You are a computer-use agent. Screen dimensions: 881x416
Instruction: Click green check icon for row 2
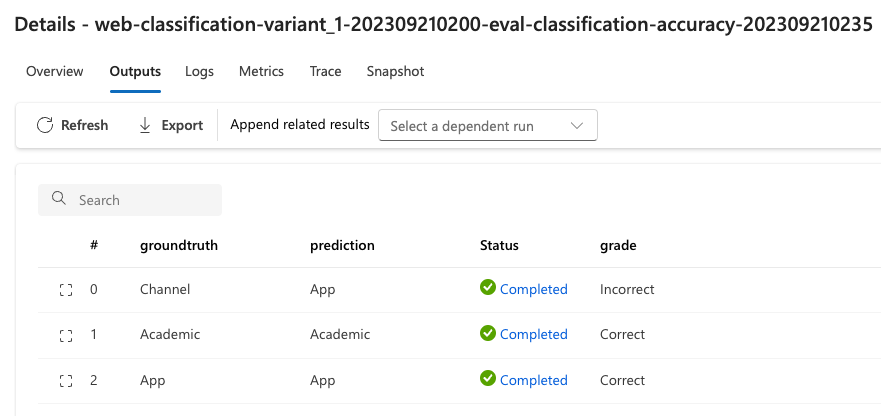(488, 379)
